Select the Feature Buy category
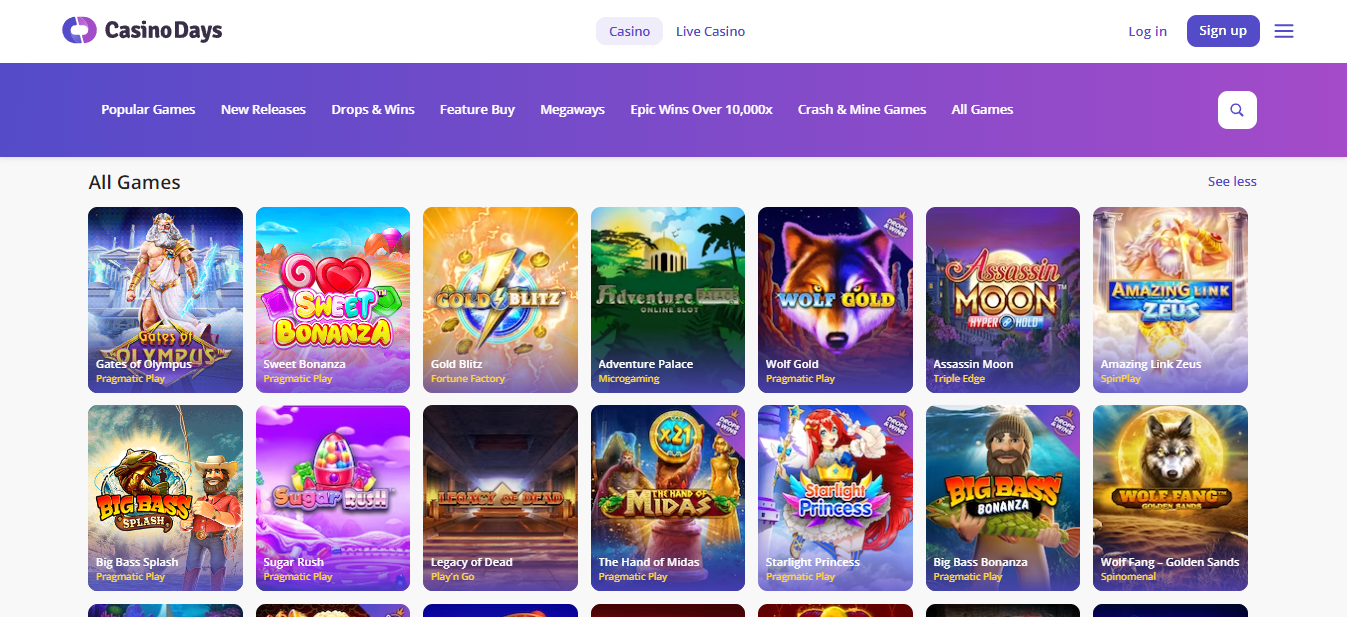The width and height of the screenshot is (1347, 617). coord(477,110)
